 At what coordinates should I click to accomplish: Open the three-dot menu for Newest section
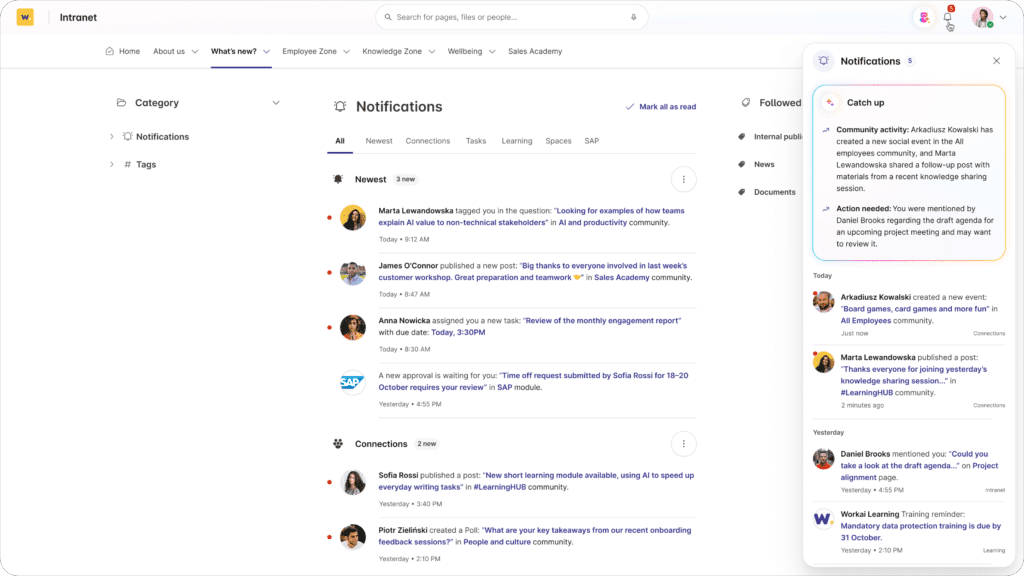(683, 179)
